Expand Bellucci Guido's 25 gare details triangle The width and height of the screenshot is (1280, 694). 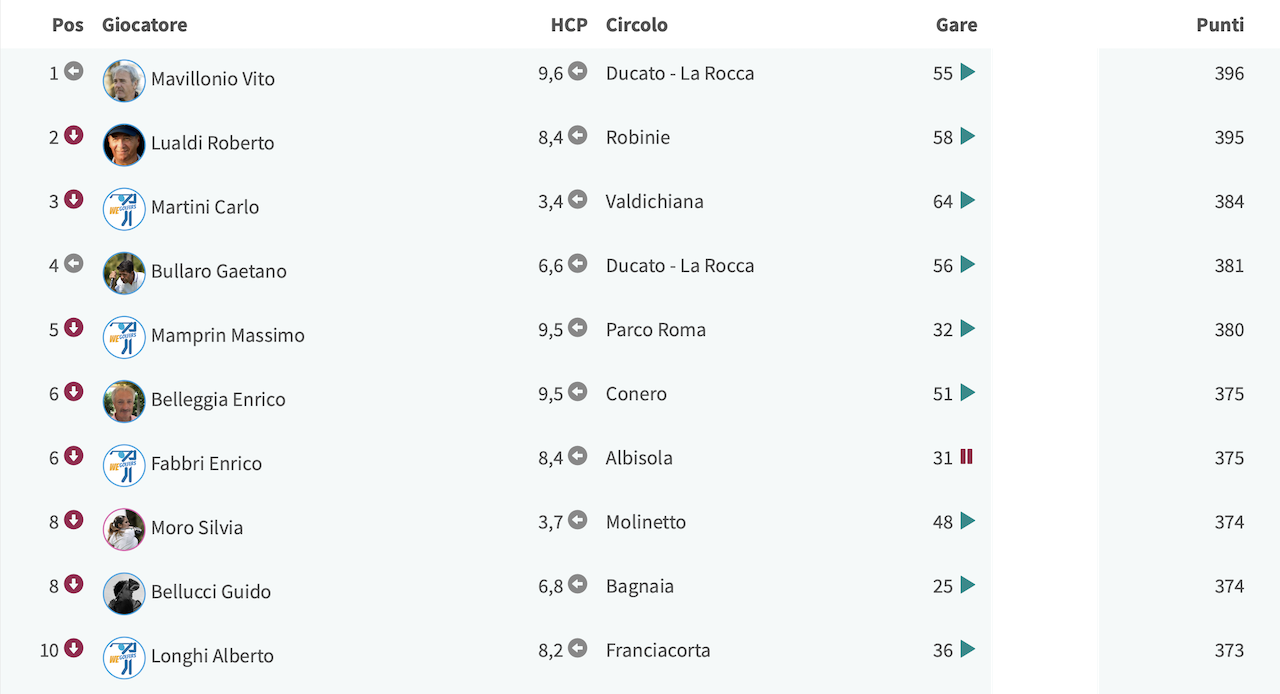(x=967, y=585)
